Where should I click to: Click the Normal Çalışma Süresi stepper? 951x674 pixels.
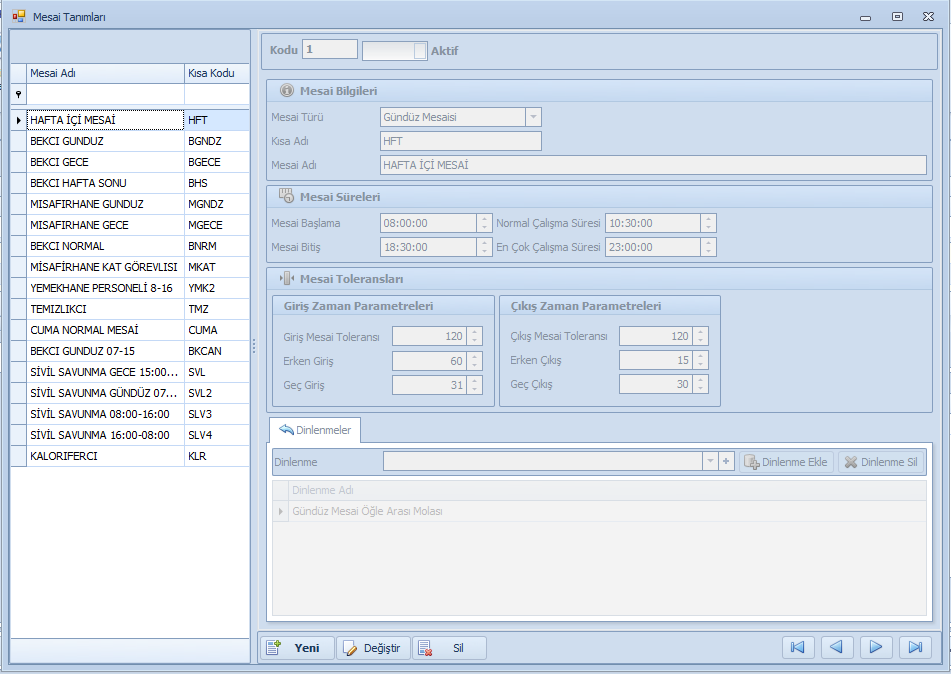[708, 223]
